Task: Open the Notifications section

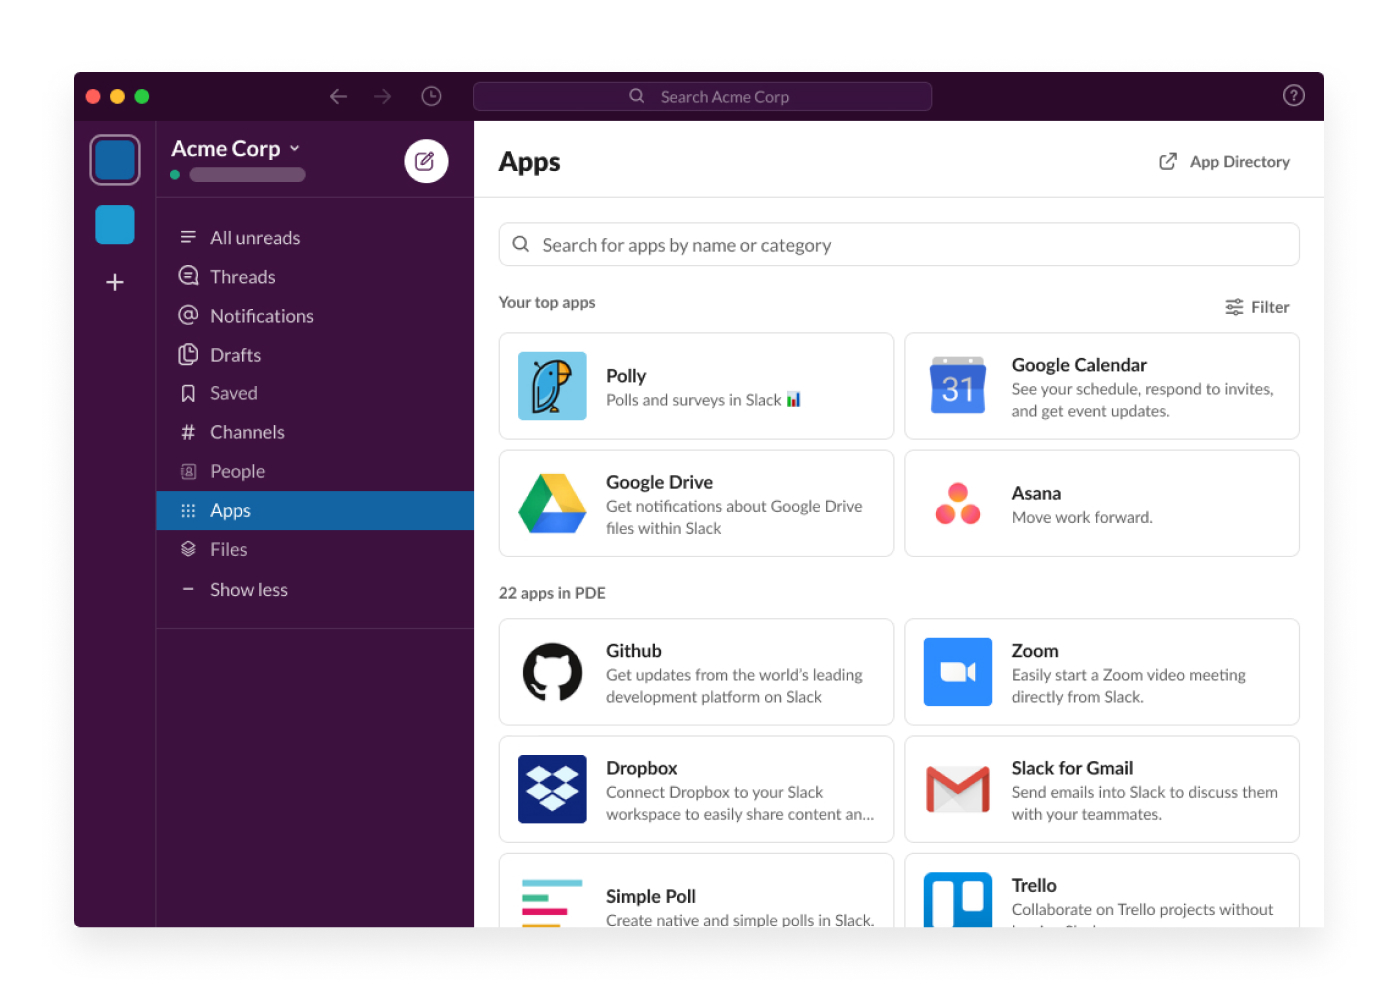Action: click(x=261, y=315)
